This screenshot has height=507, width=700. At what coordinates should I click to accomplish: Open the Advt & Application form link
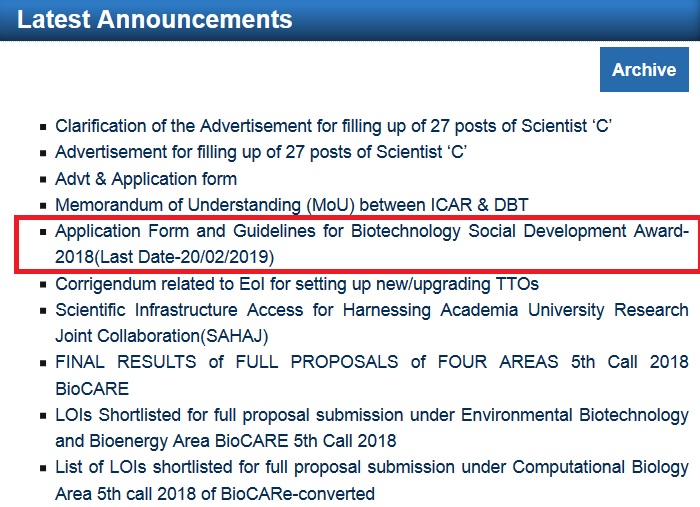point(146,179)
